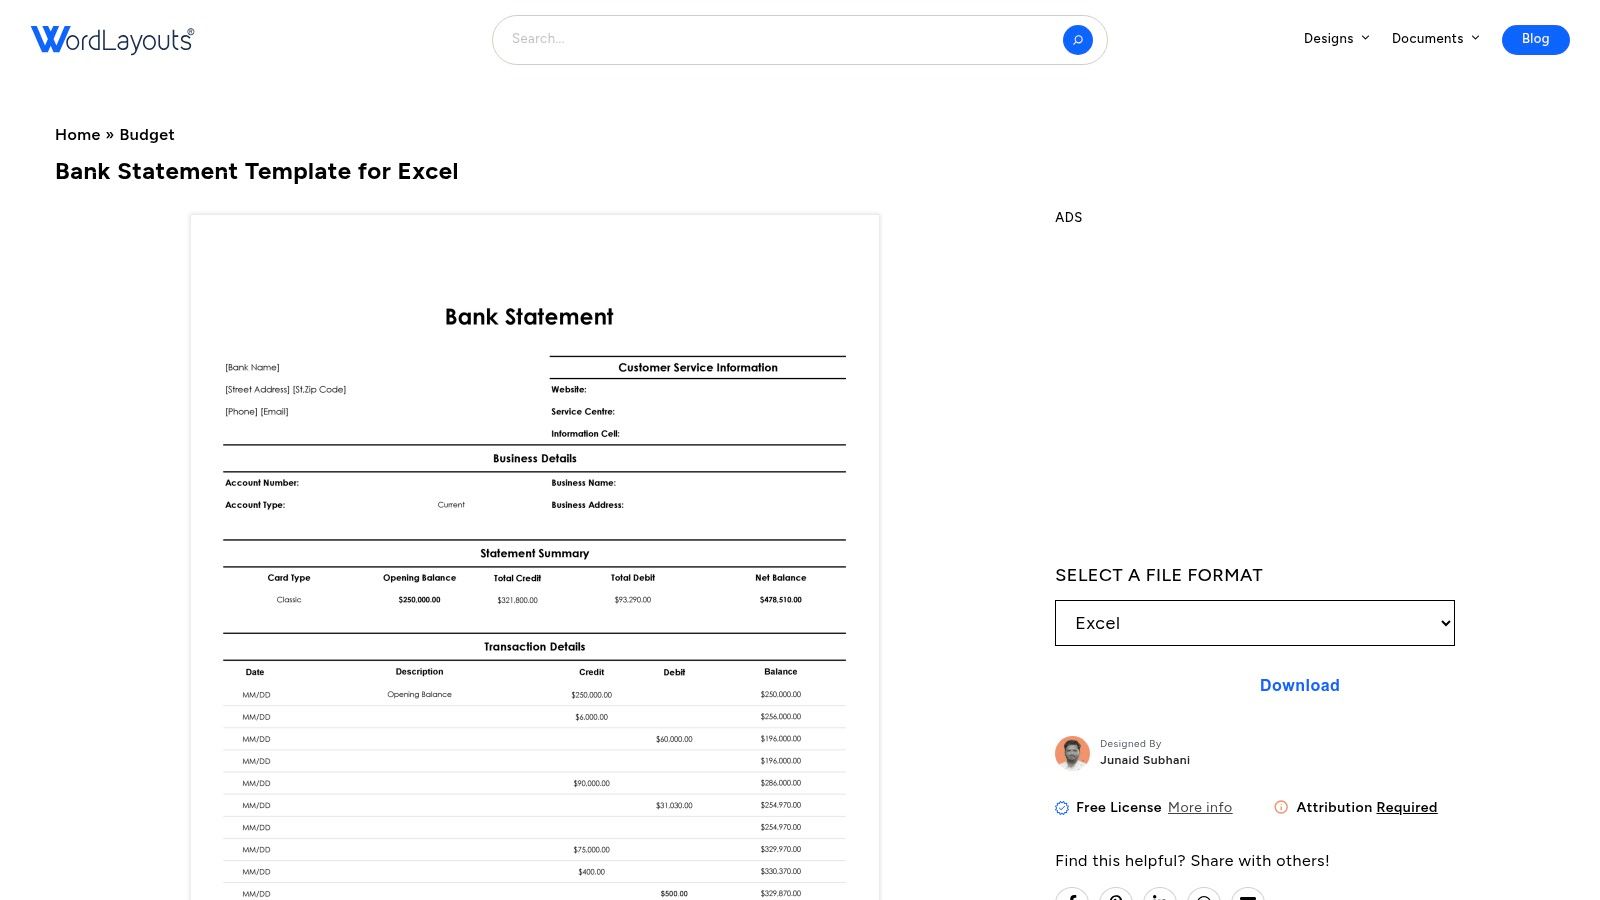Click the 'SELECT A FILE FORMAT' label
The image size is (1600, 900).
(x=1159, y=575)
